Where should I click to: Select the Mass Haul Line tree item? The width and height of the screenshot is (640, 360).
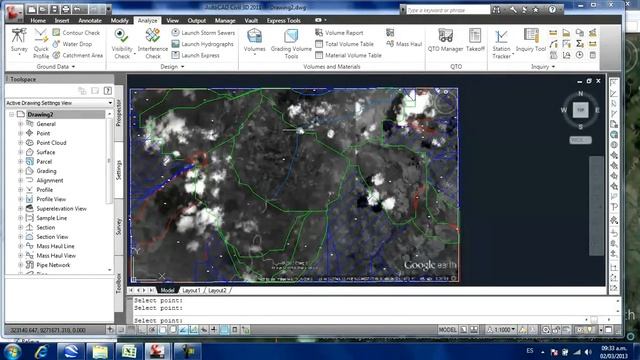point(55,246)
